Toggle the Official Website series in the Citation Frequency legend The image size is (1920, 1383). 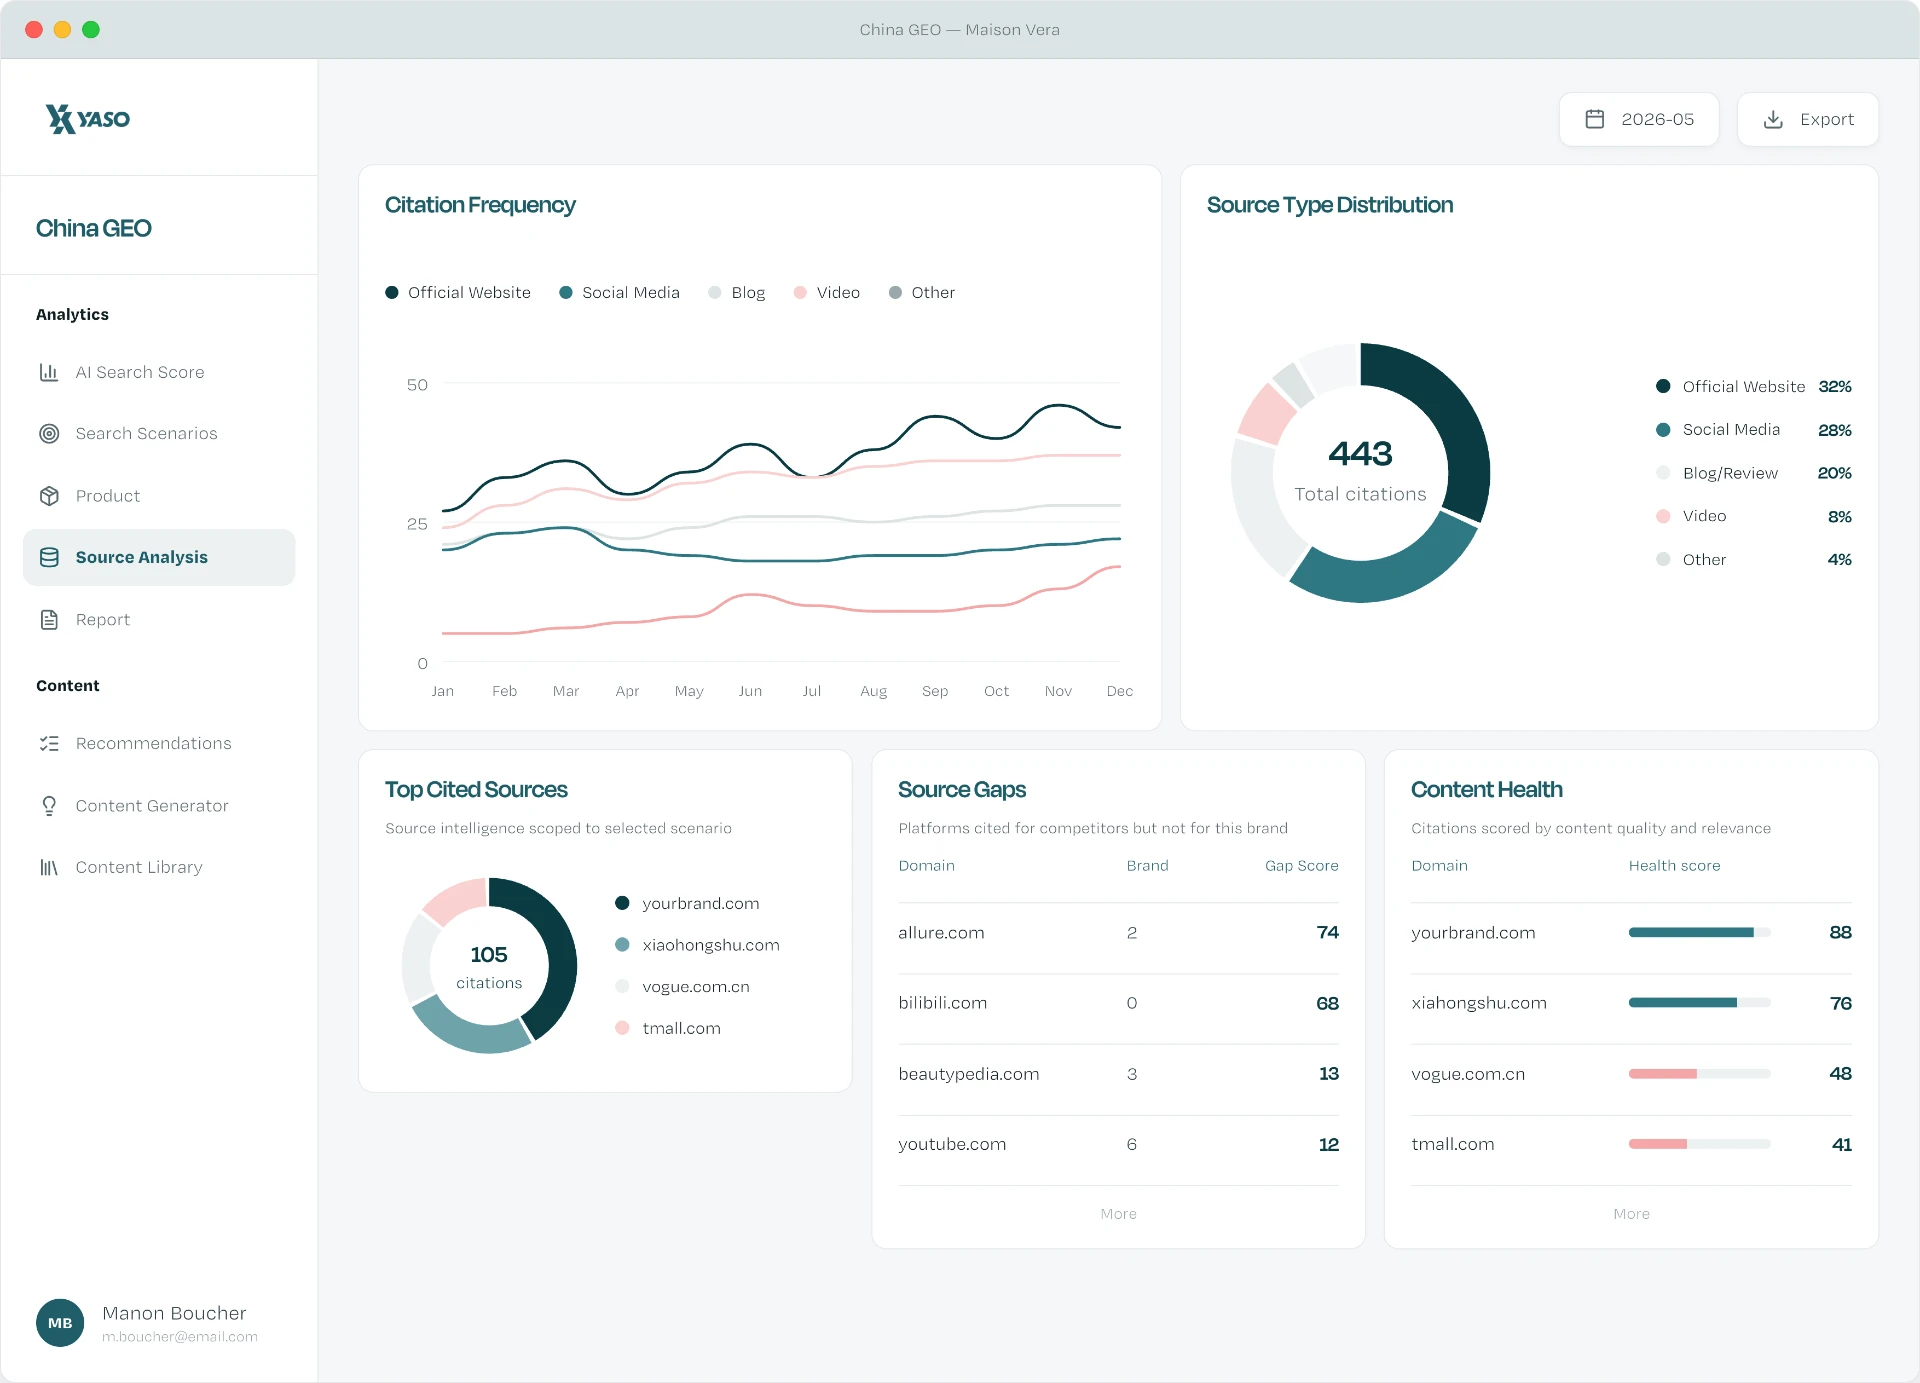coord(458,292)
